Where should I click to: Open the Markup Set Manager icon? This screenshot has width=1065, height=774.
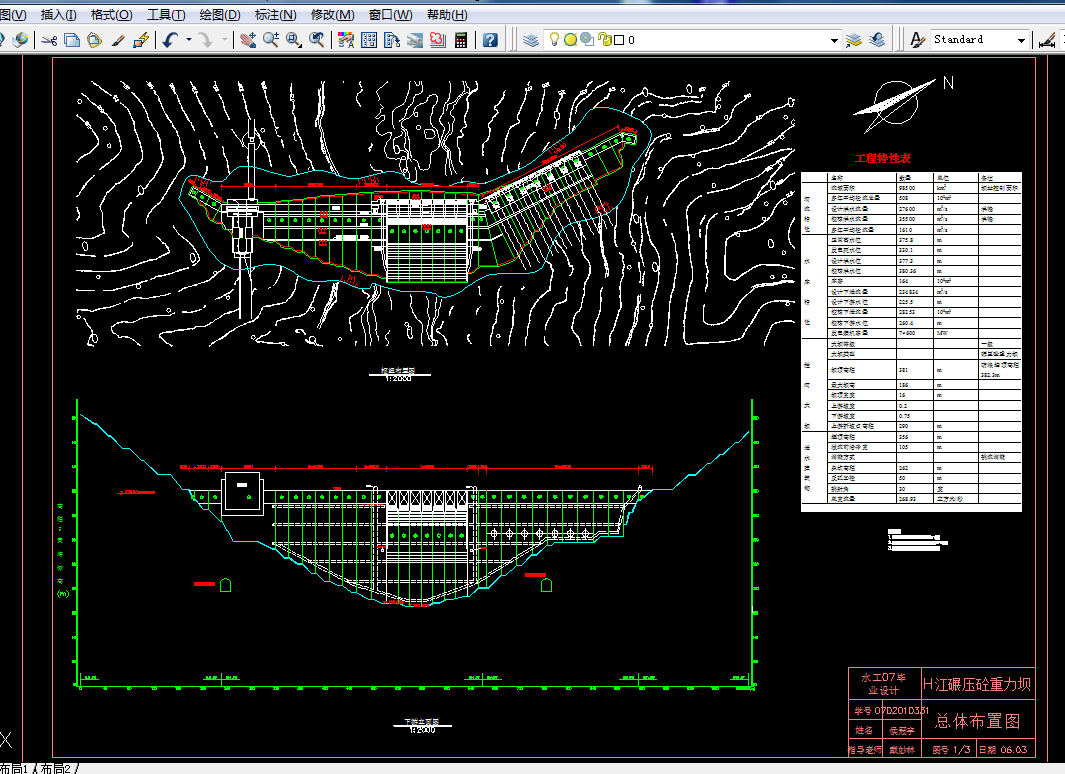coord(438,41)
